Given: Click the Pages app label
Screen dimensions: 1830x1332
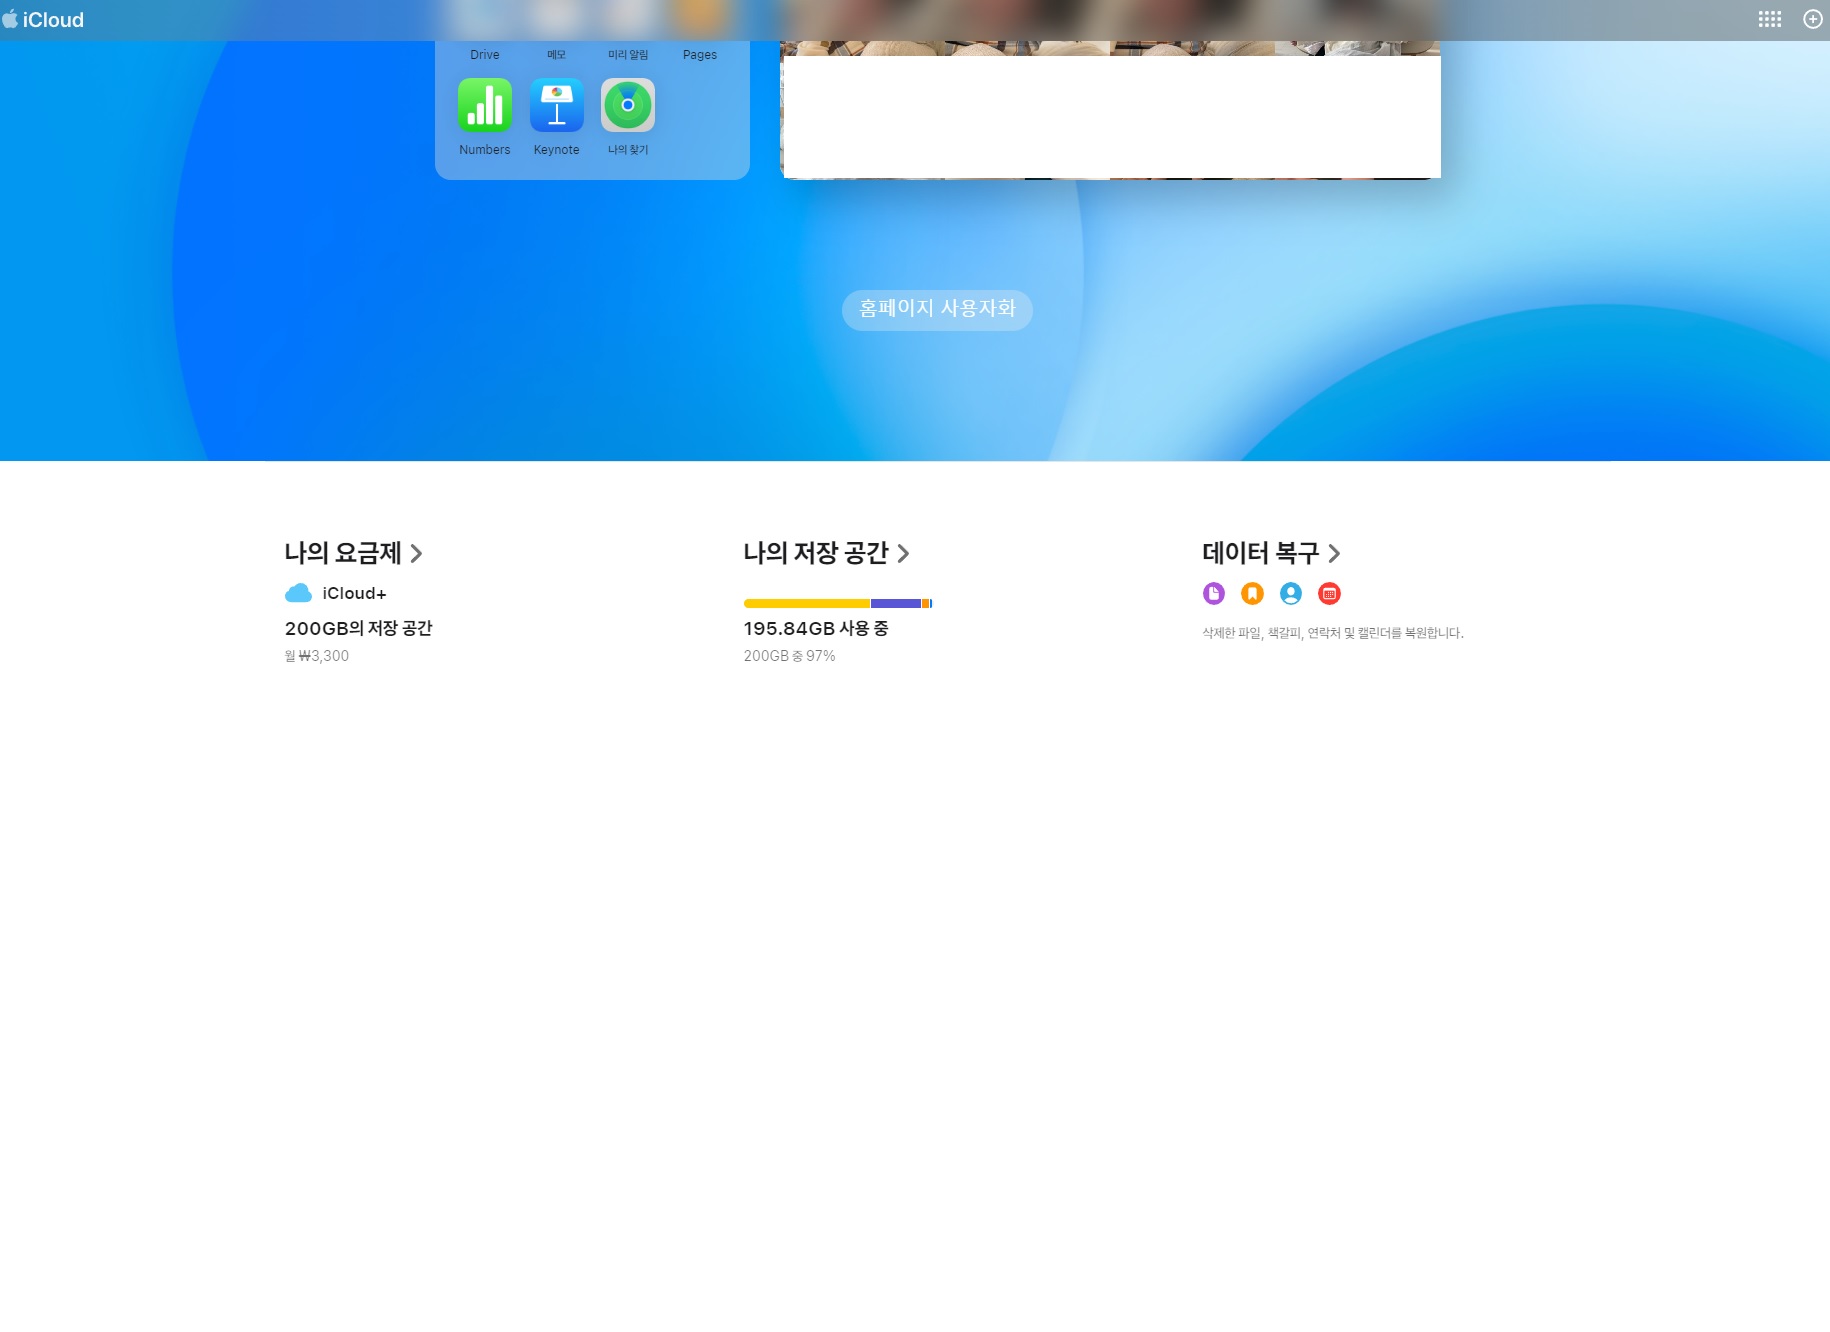Looking at the screenshot, I should pos(700,55).
